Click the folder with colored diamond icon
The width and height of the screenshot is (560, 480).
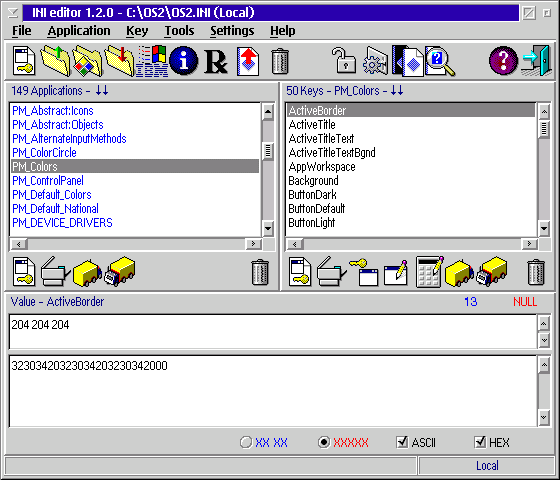(x=87, y=61)
